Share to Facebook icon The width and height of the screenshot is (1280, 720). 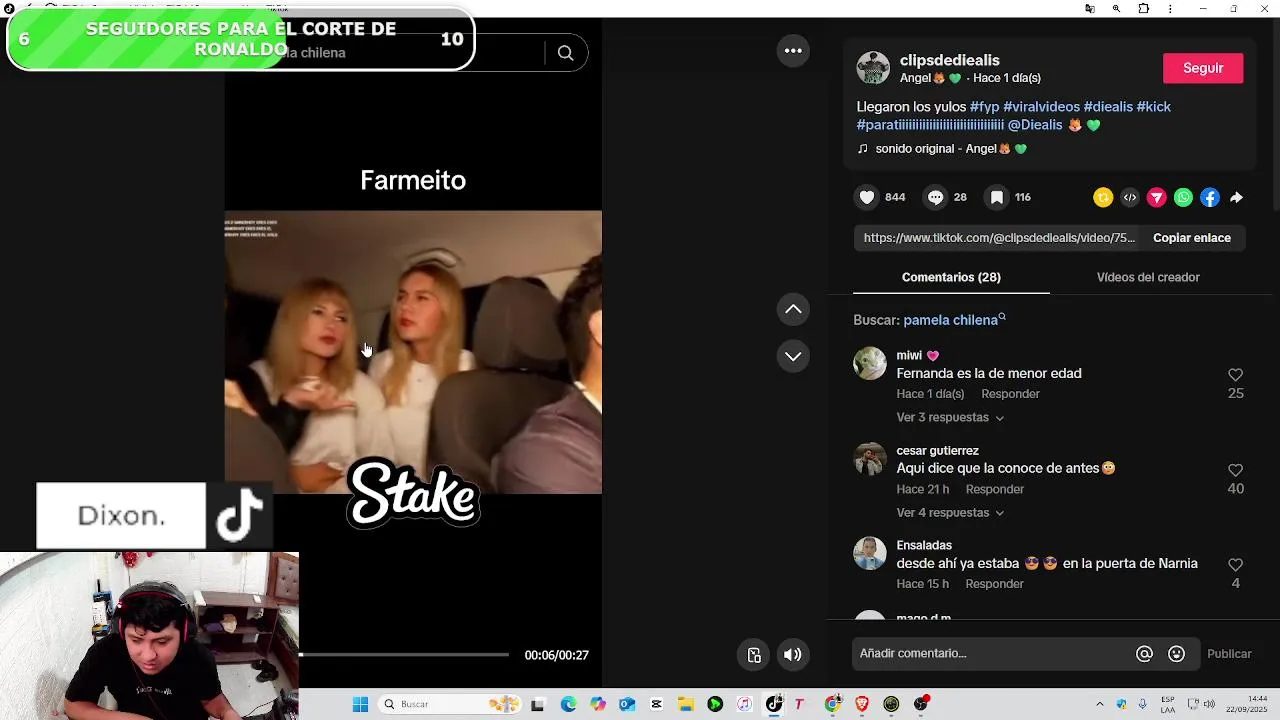1210,197
